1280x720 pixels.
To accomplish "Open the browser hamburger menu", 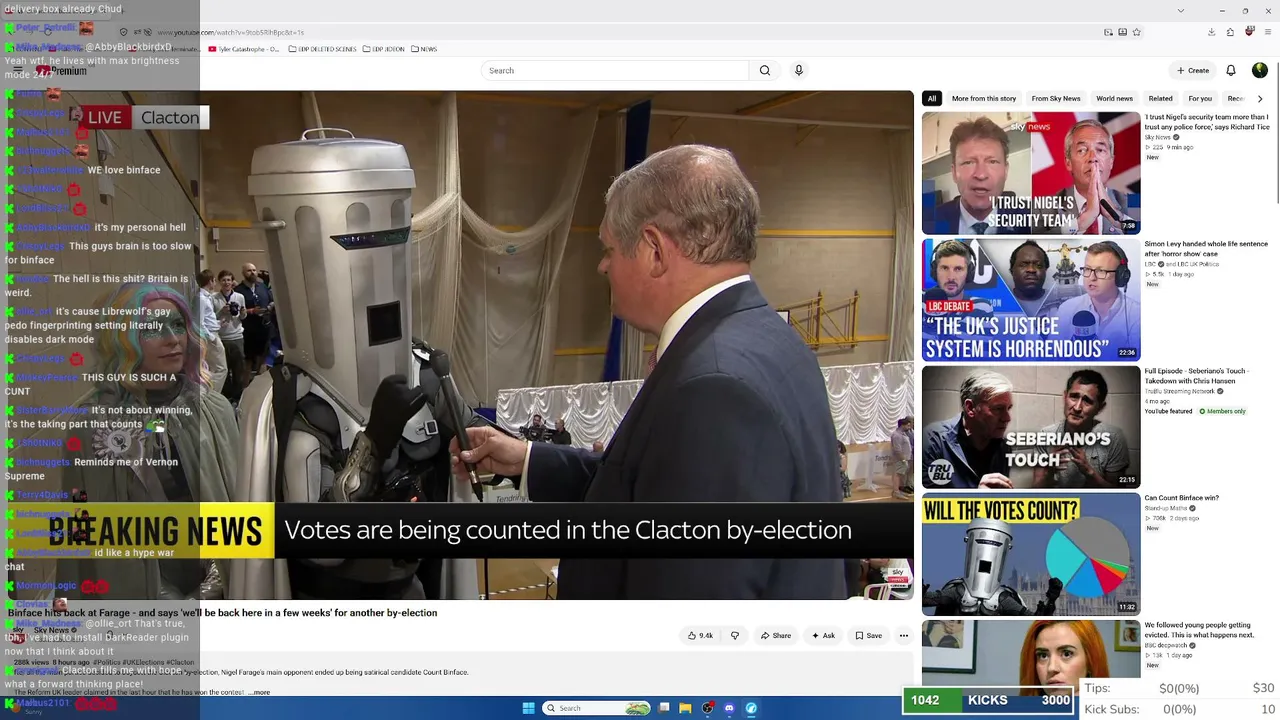I will pos(1268,32).
